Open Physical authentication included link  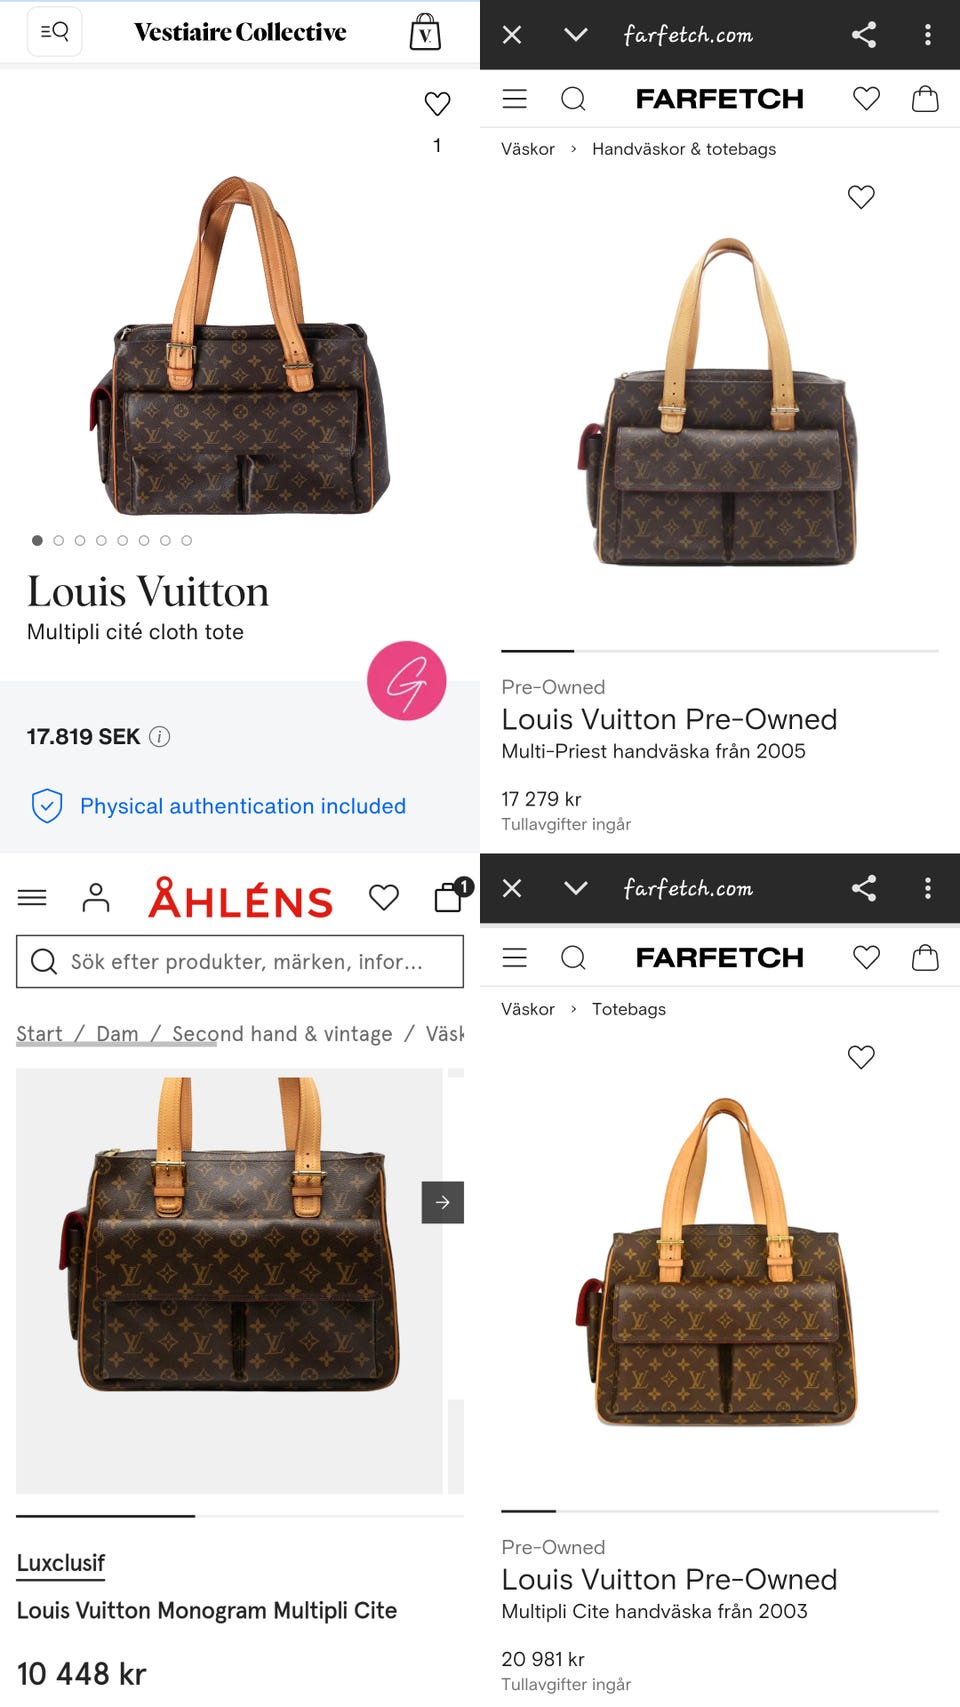click(x=243, y=806)
